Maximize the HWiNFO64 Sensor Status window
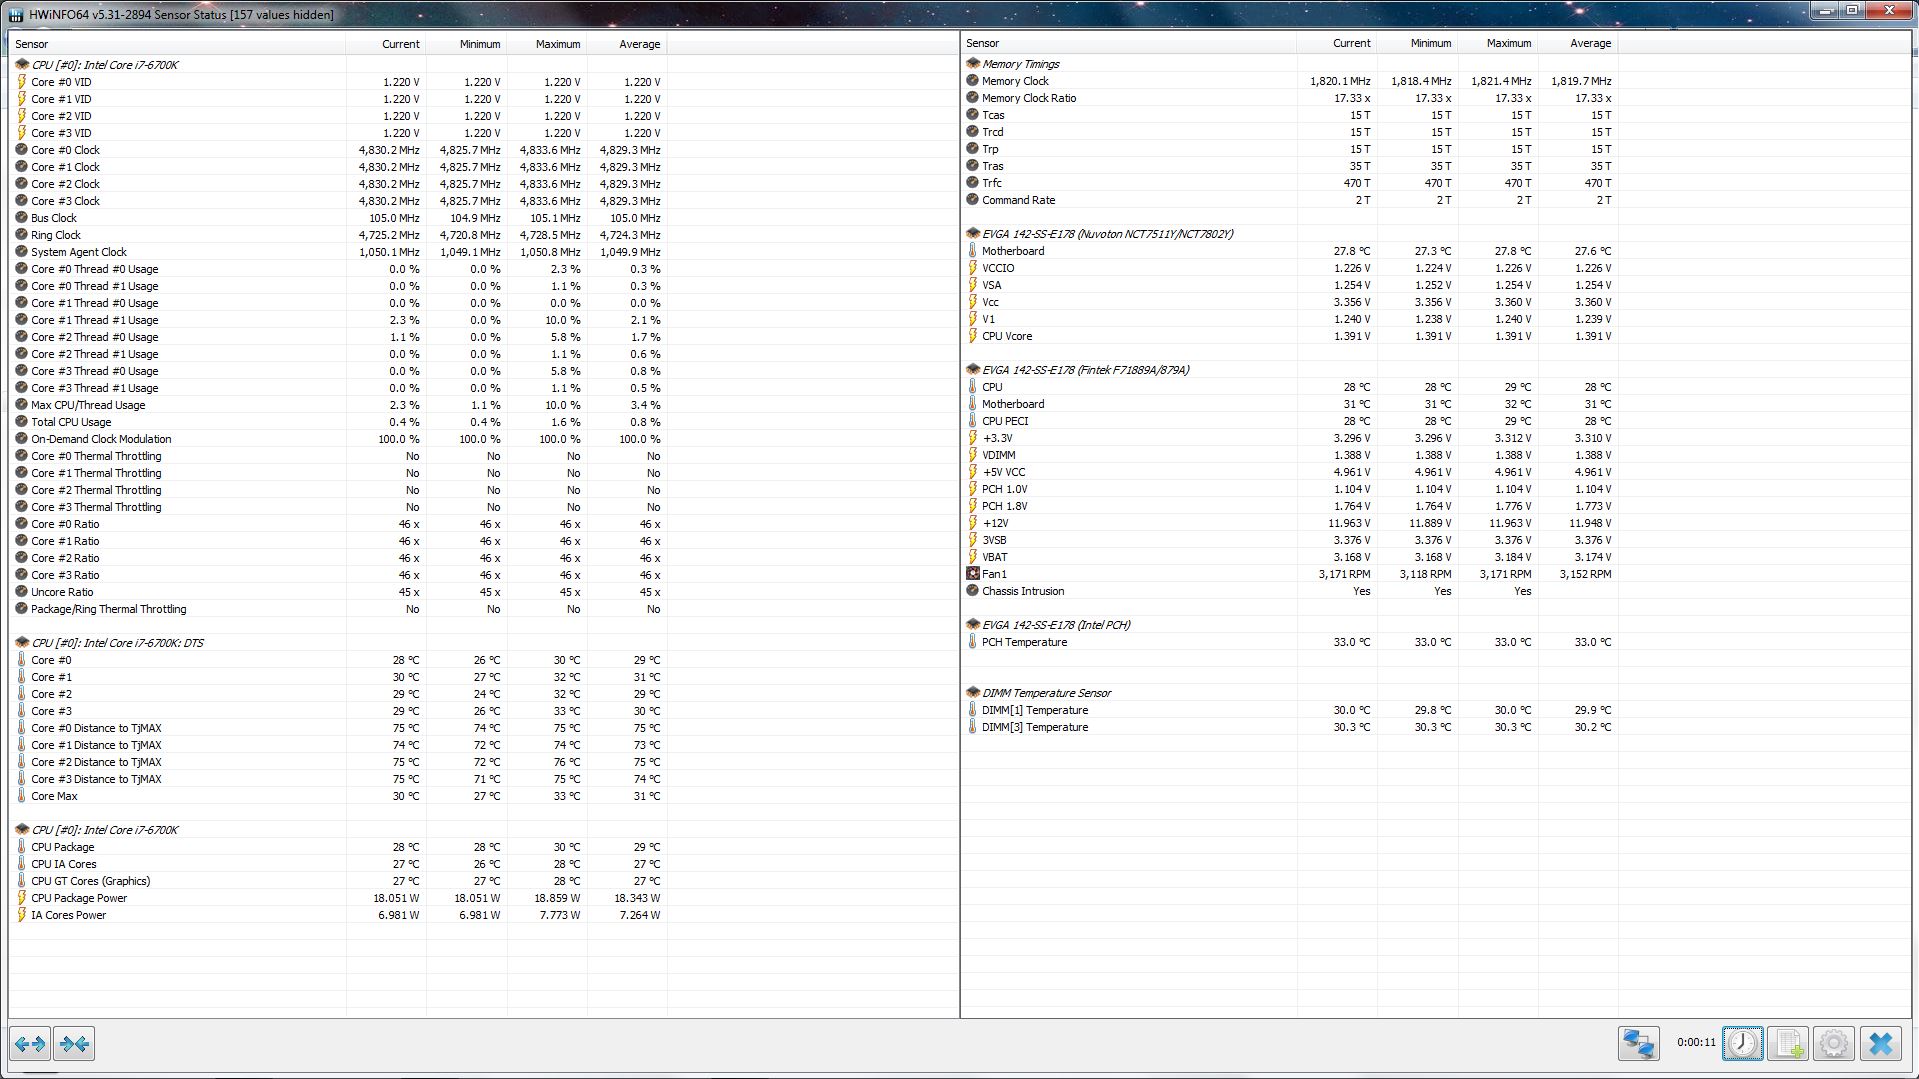 pos(1851,11)
